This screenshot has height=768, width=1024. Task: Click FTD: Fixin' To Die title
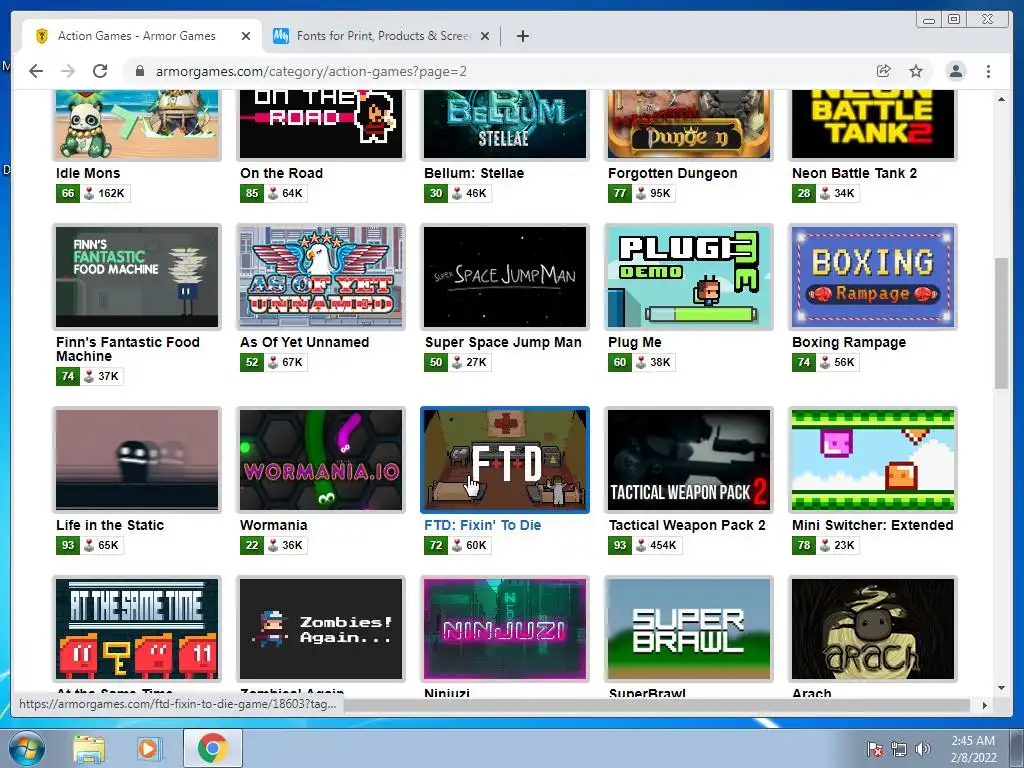(x=483, y=525)
